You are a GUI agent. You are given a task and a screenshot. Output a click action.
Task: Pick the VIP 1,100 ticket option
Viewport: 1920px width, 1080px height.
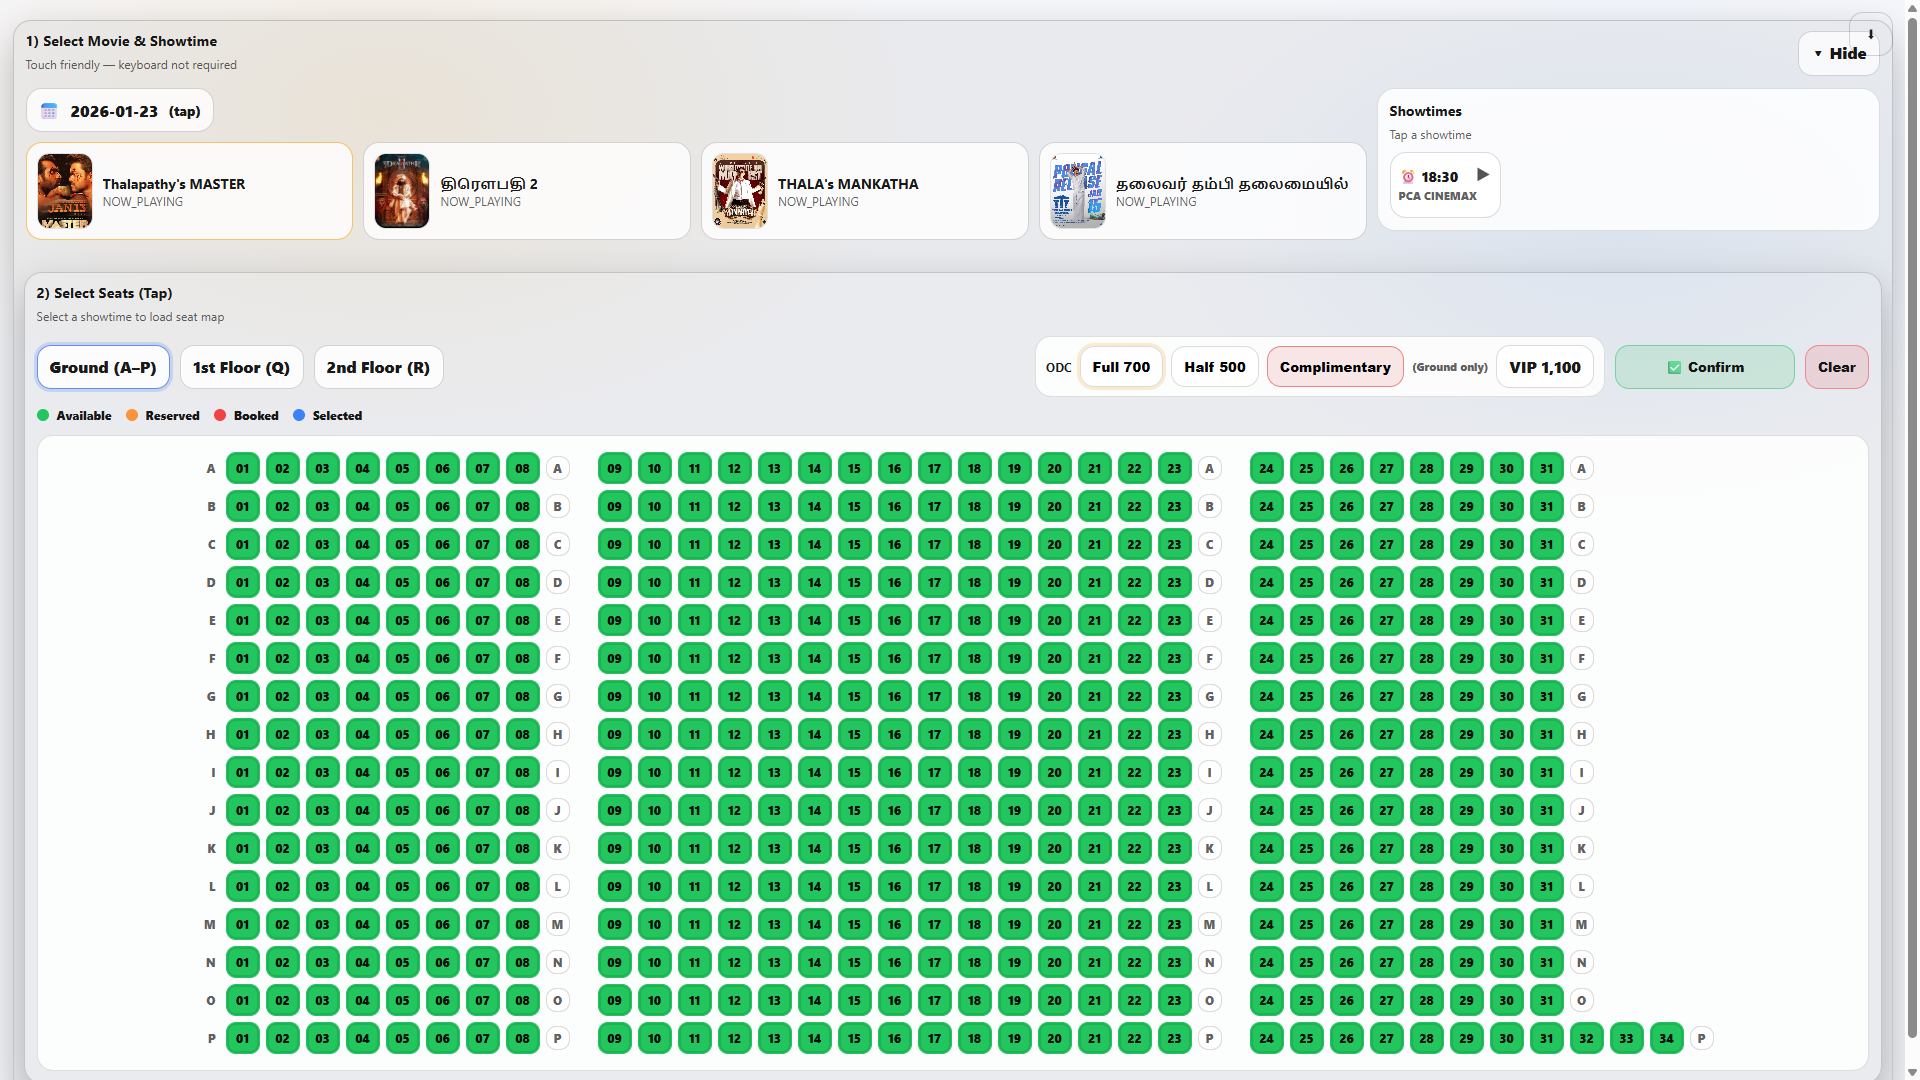tap(1544, 367)
